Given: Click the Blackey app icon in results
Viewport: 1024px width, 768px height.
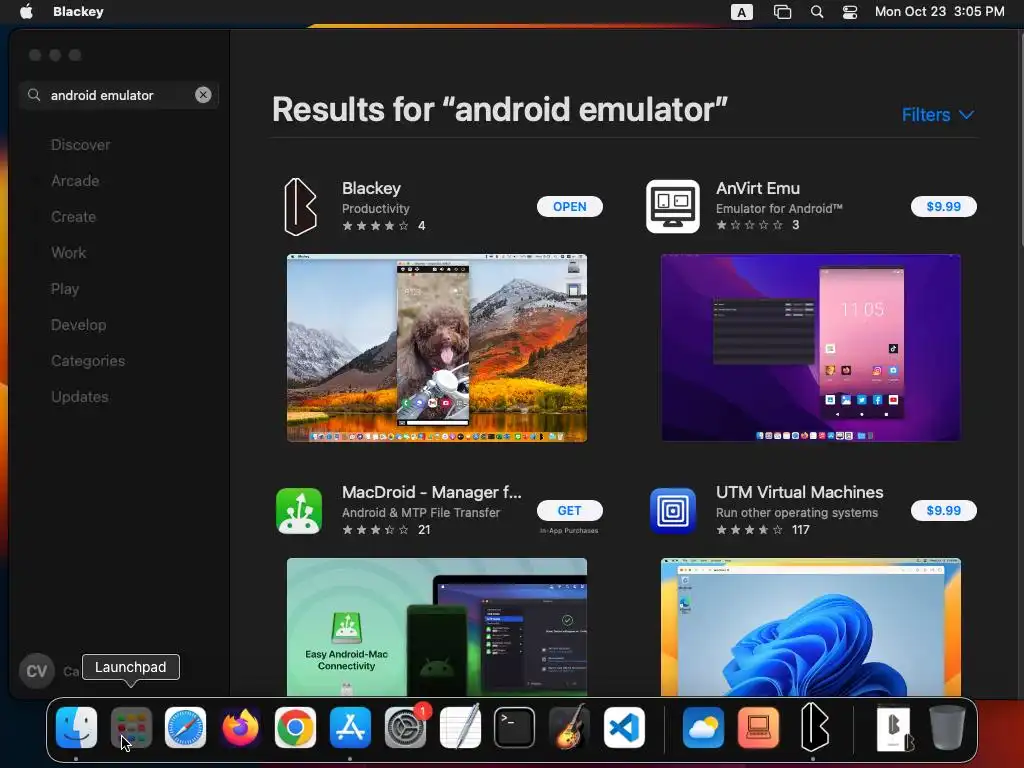Looking at the screenshot, I should pyautogui.click(x=300, y=206).
